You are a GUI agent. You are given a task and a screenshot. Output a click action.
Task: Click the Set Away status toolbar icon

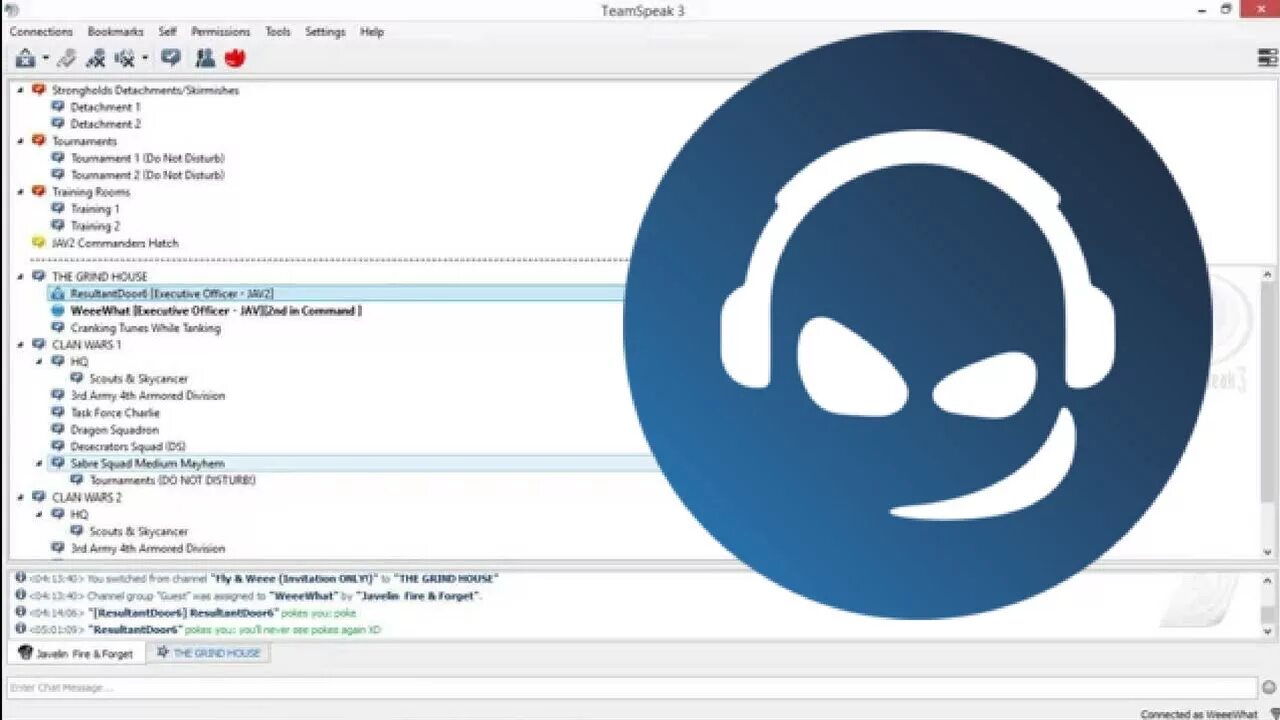coord(25,58)
